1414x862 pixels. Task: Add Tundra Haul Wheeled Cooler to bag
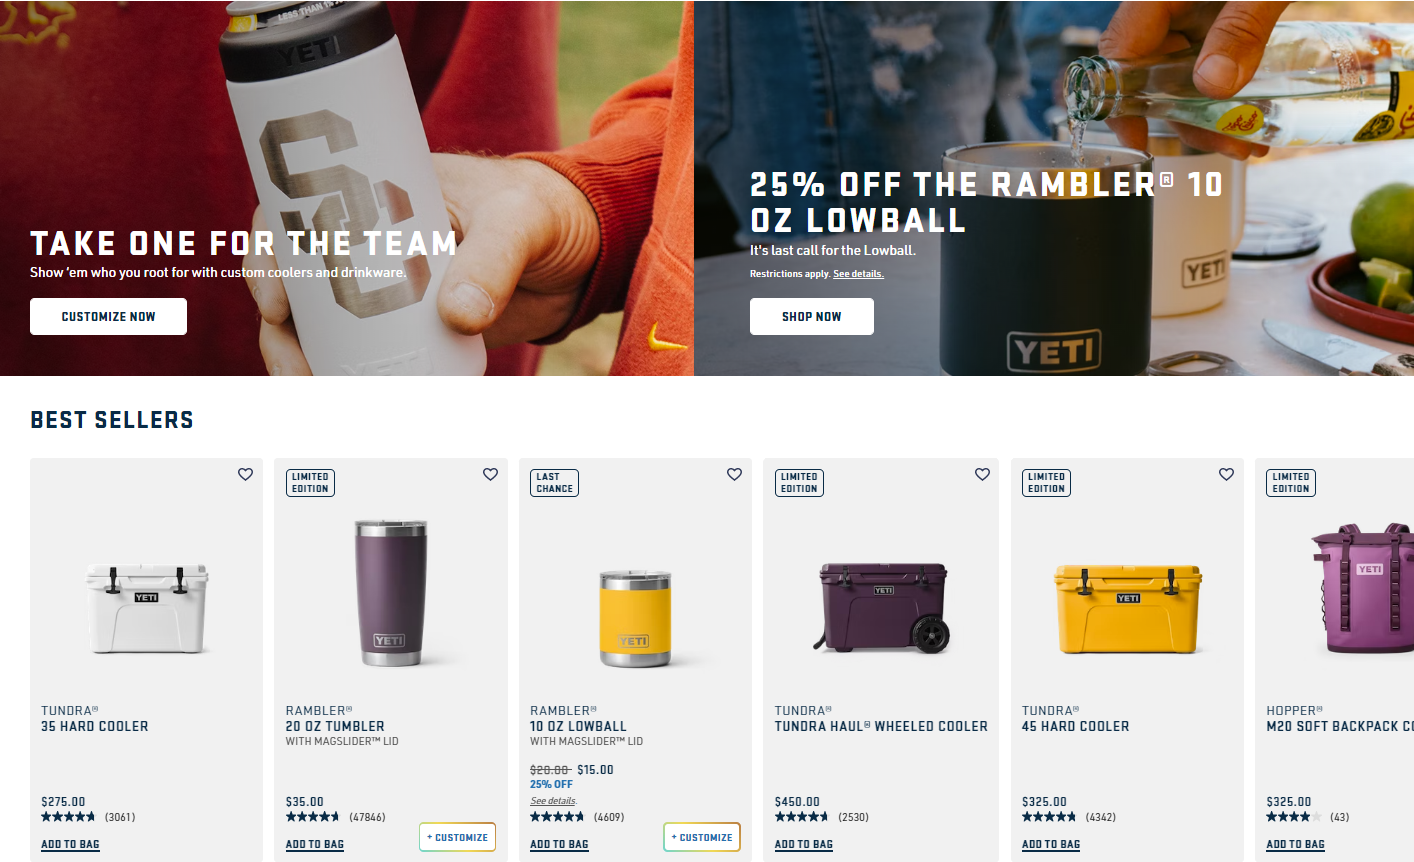click(x=804, y=844)
